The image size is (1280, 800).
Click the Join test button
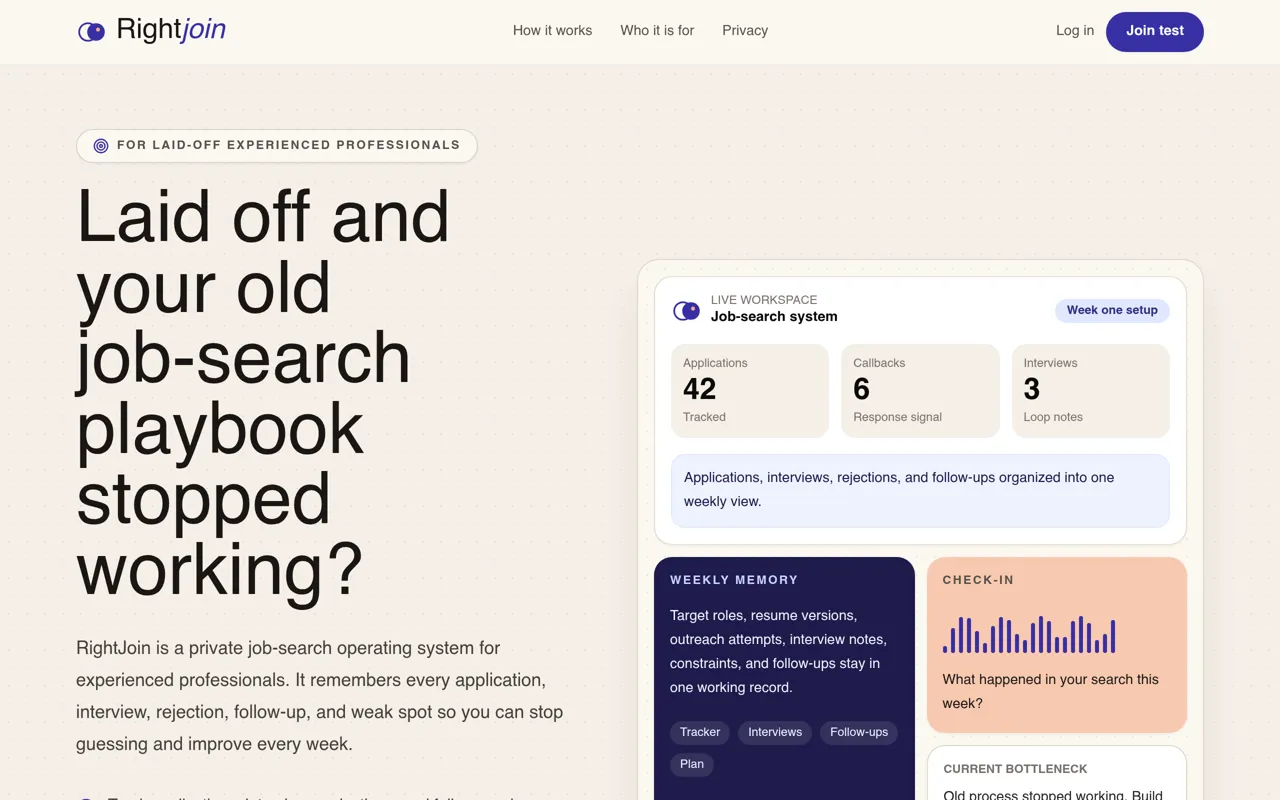(x=1155, y=31)
